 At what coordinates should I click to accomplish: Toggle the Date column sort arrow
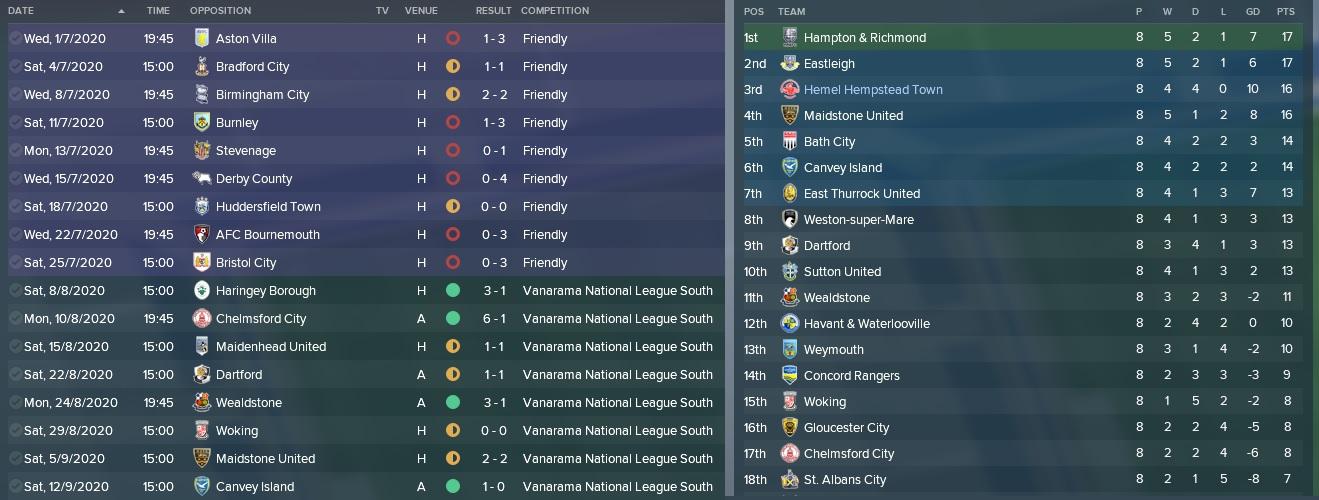pos(121,11)
